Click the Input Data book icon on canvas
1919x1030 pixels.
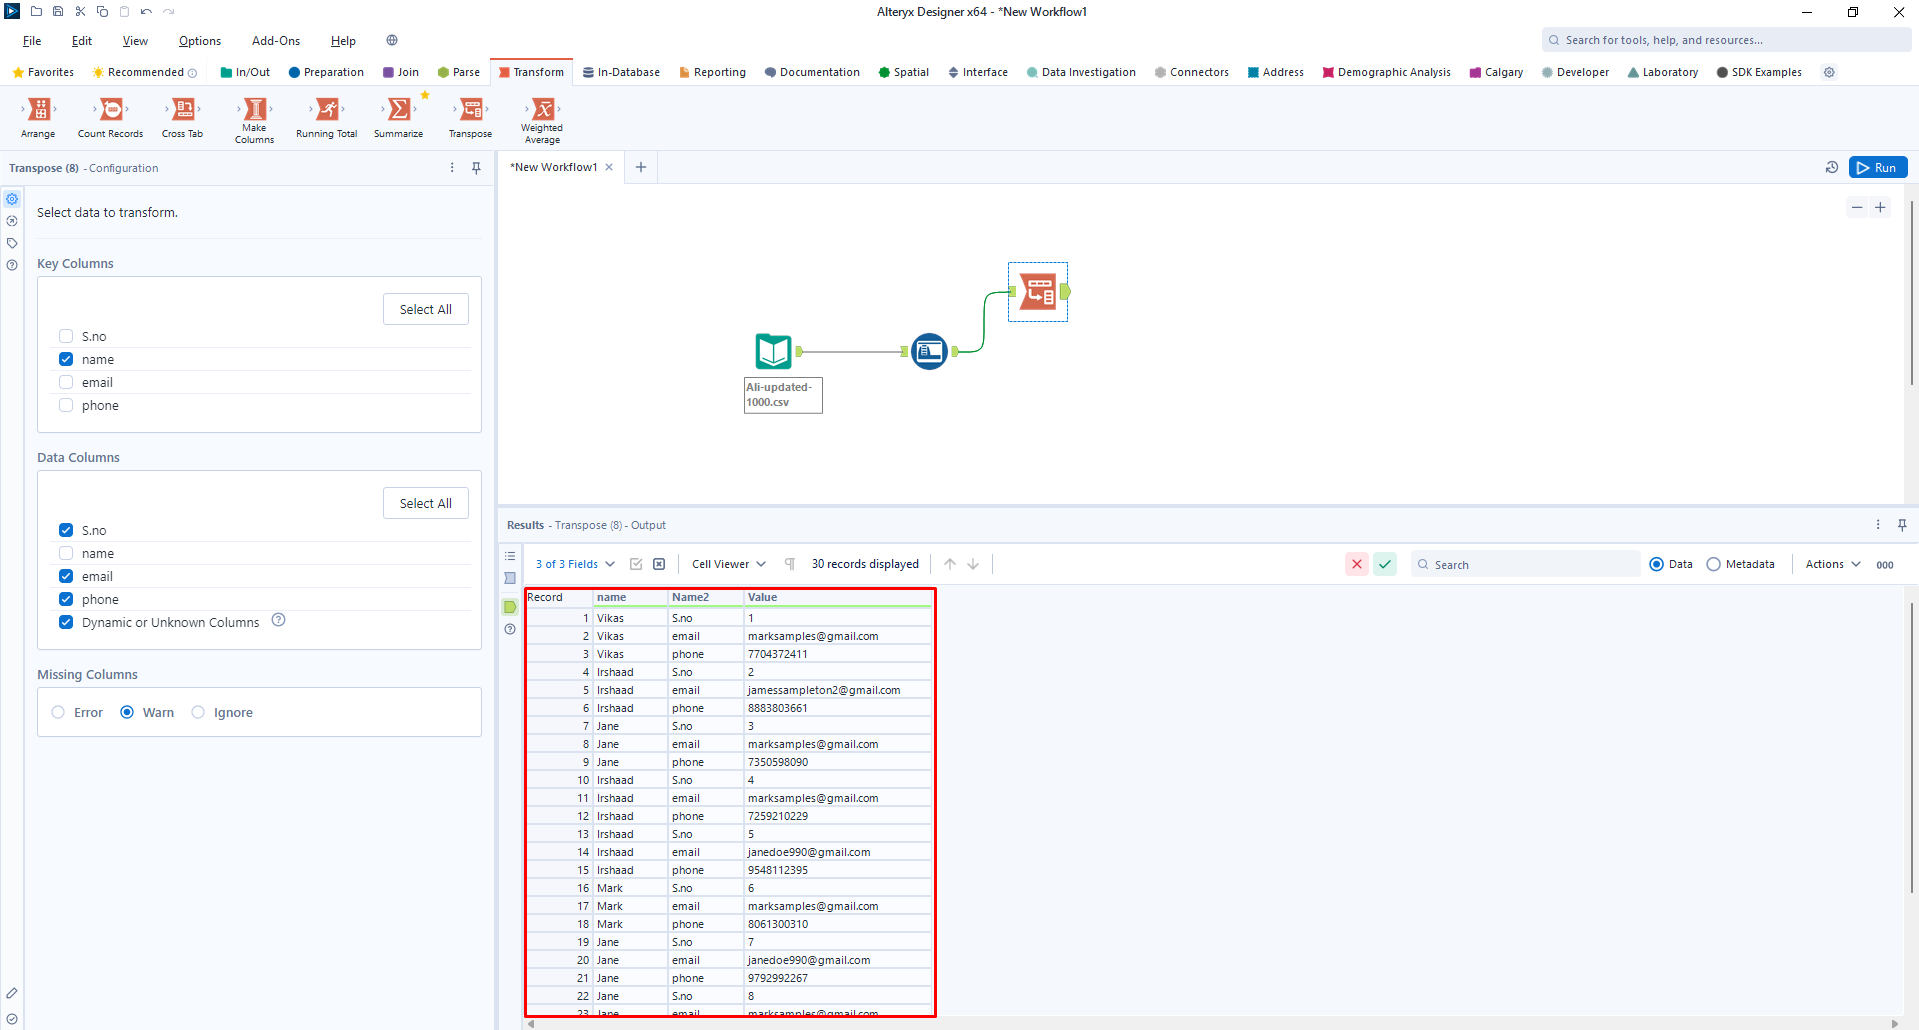click(774, 351)
